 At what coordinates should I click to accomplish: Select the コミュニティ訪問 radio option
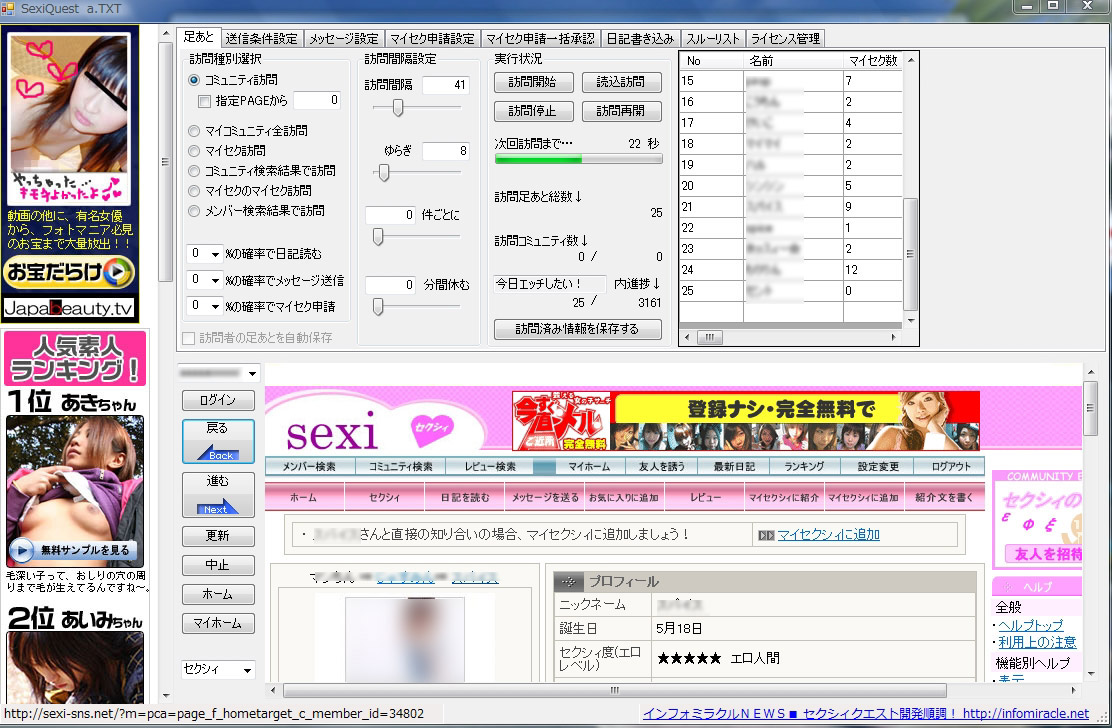194,80
